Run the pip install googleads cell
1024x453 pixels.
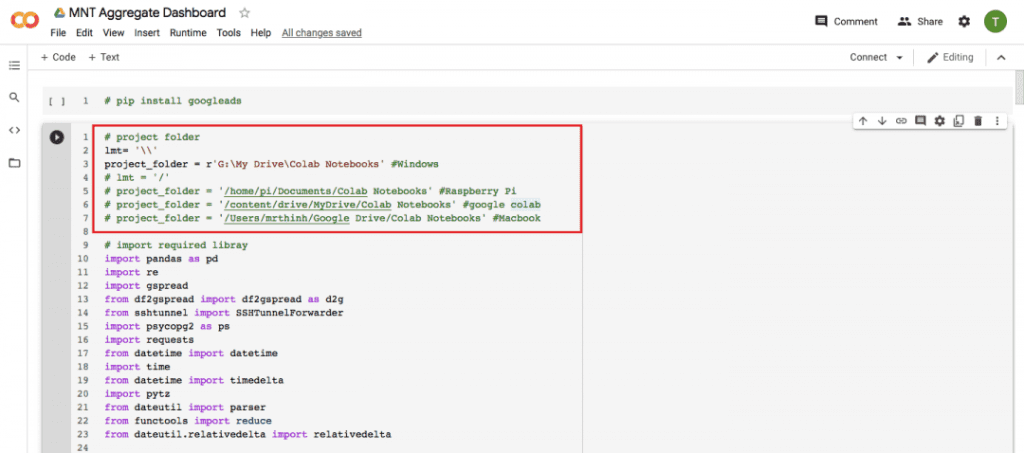[x=57, y=101]
